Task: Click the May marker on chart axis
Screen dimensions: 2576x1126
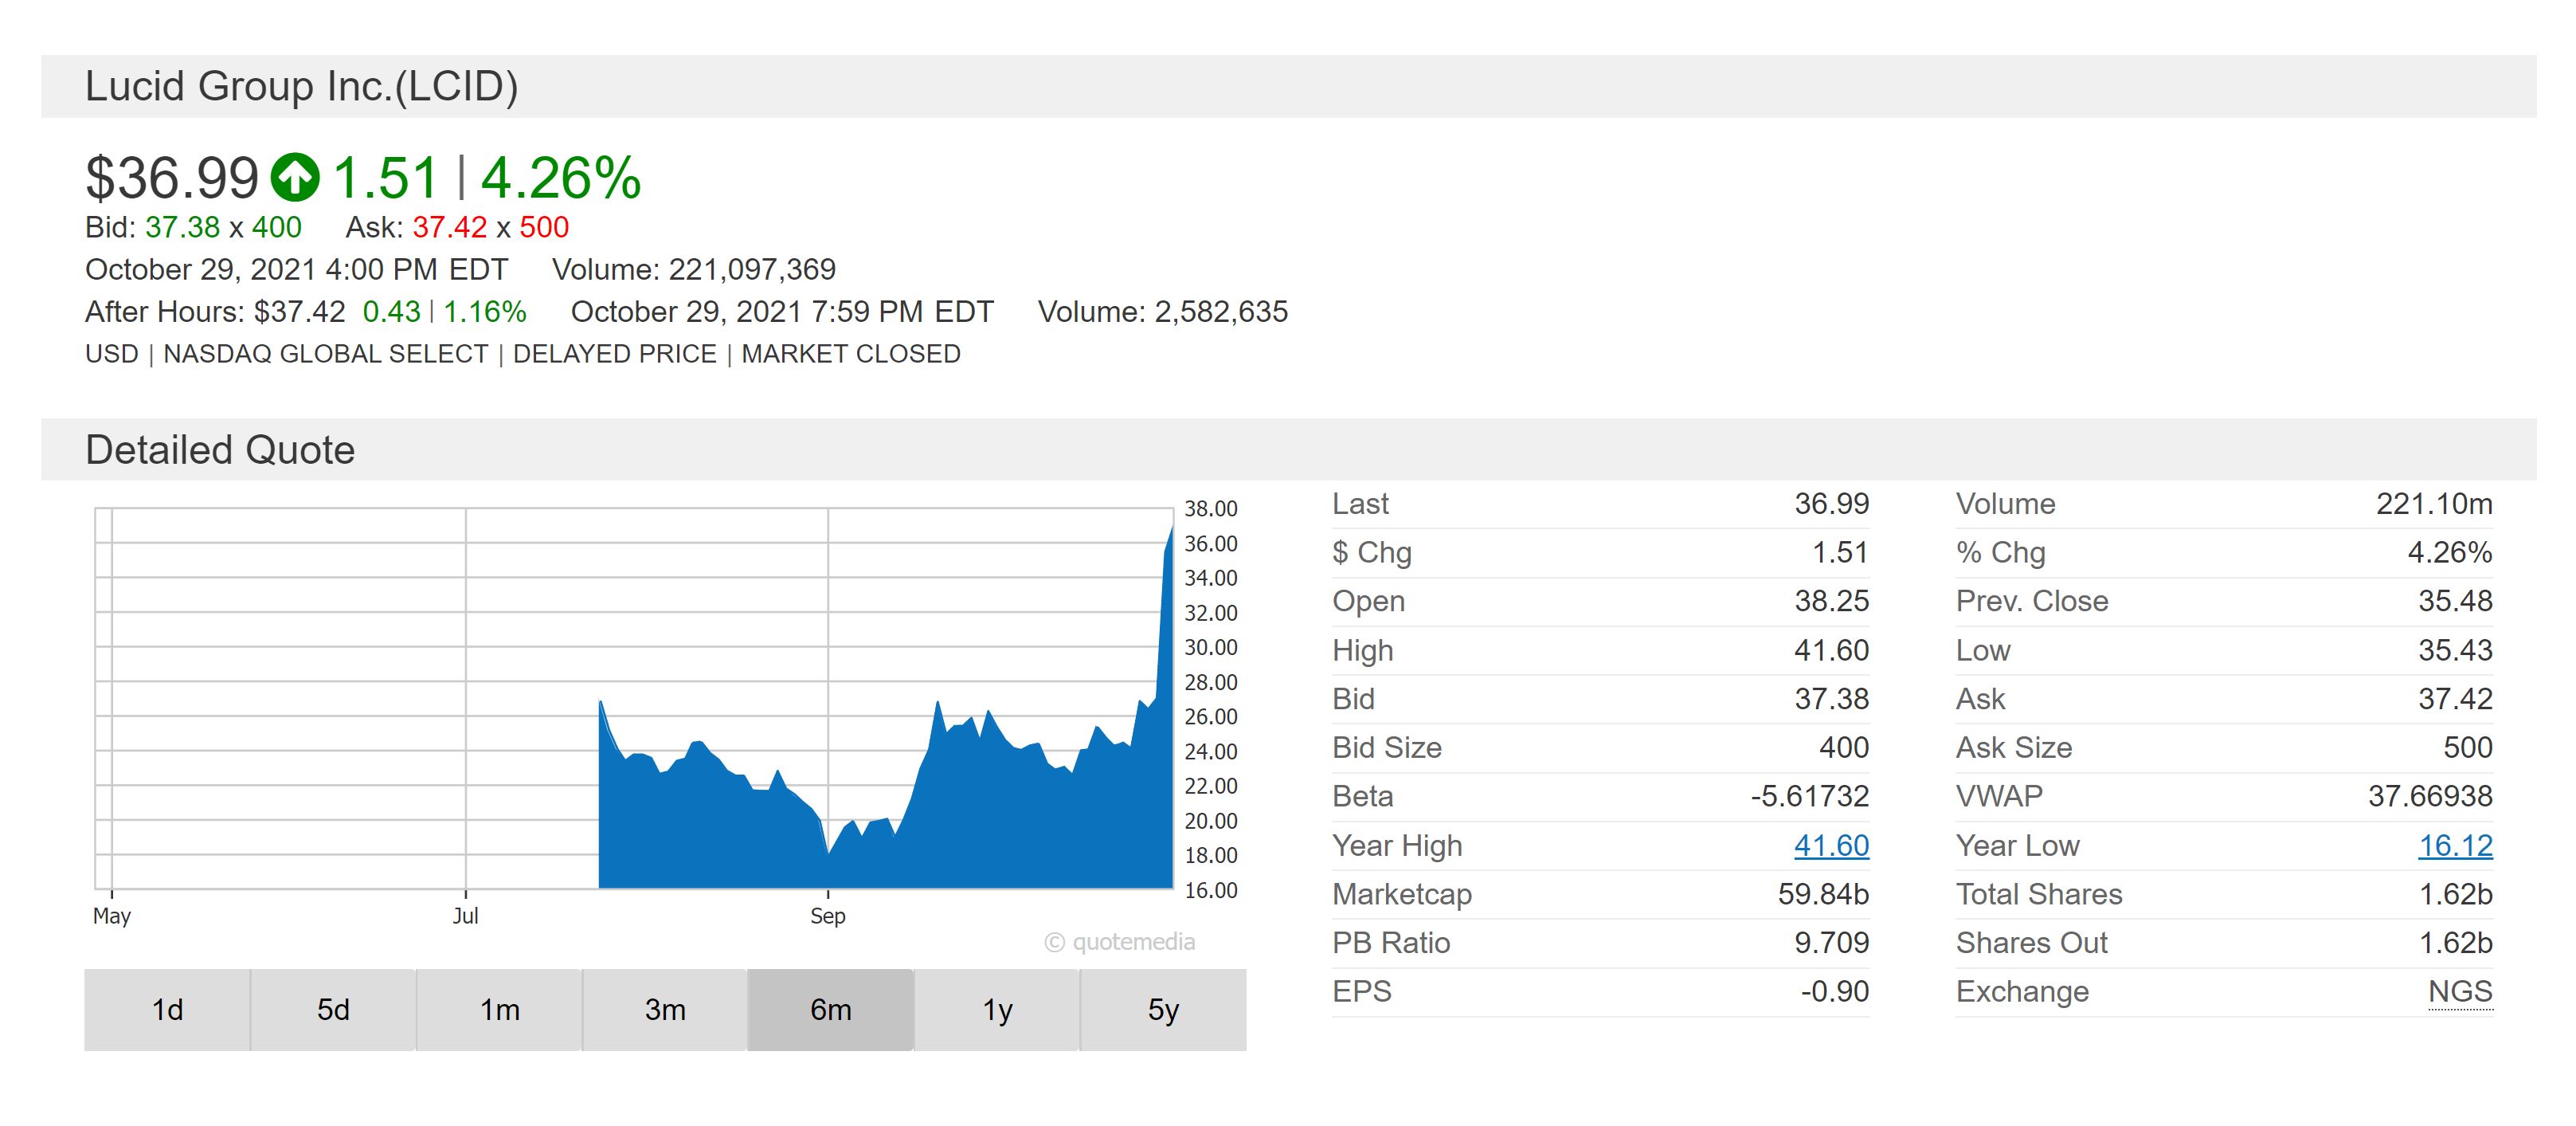Action: [112, 916]
